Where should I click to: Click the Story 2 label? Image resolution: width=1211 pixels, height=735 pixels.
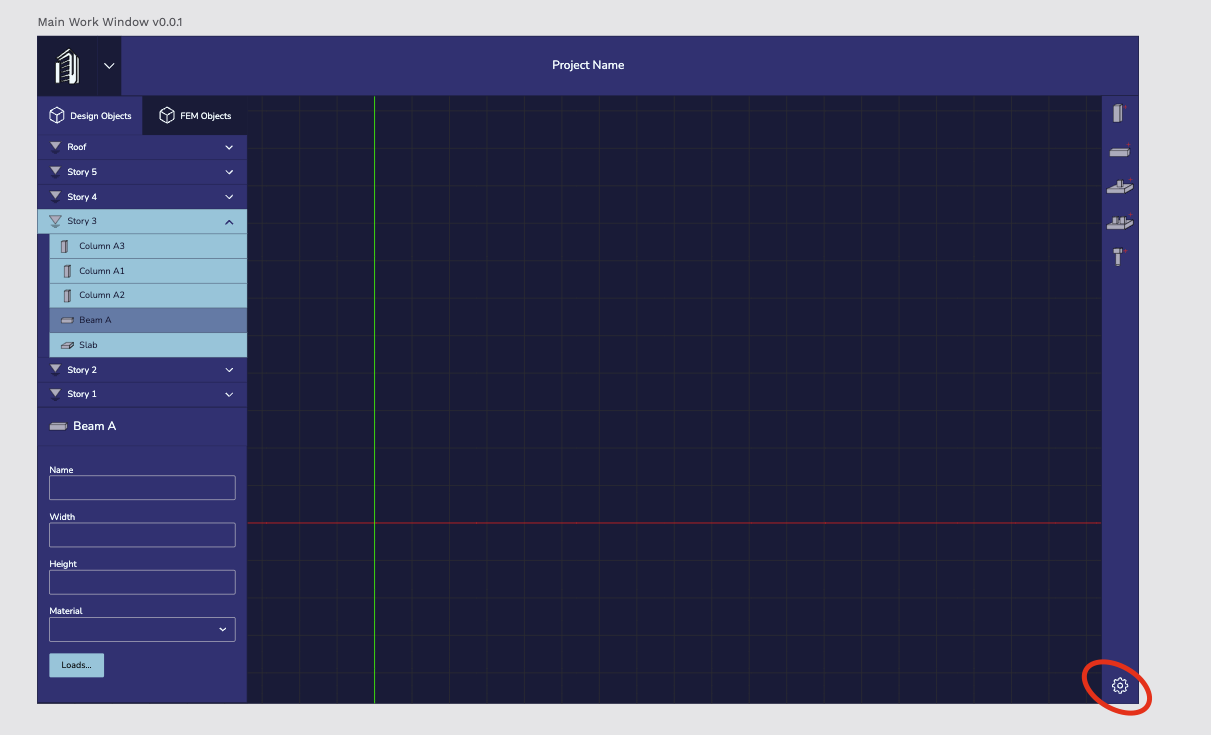click(x=82, y=370)
